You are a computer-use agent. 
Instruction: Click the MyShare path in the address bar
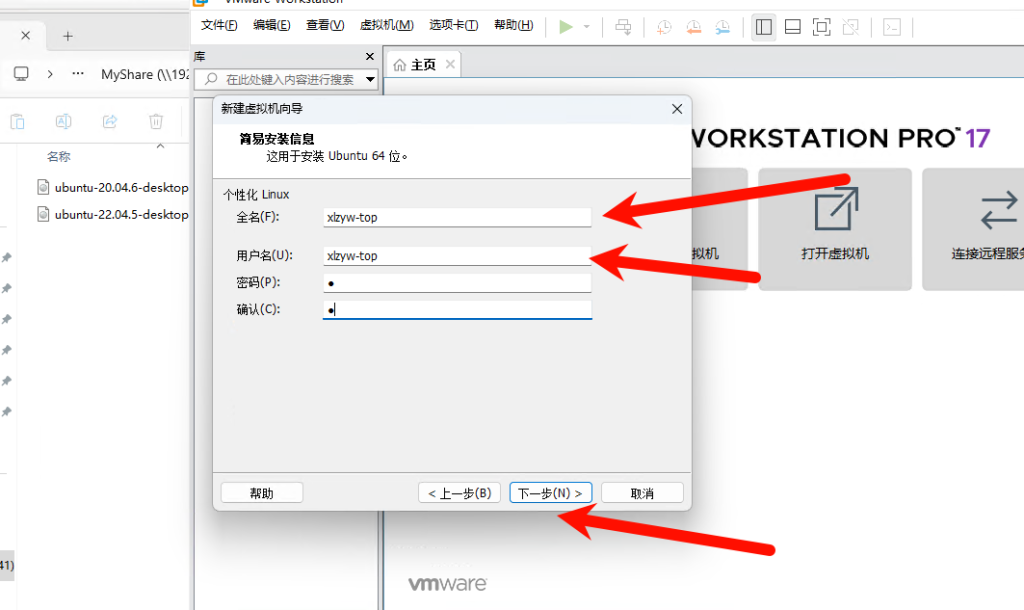(145, 74)
